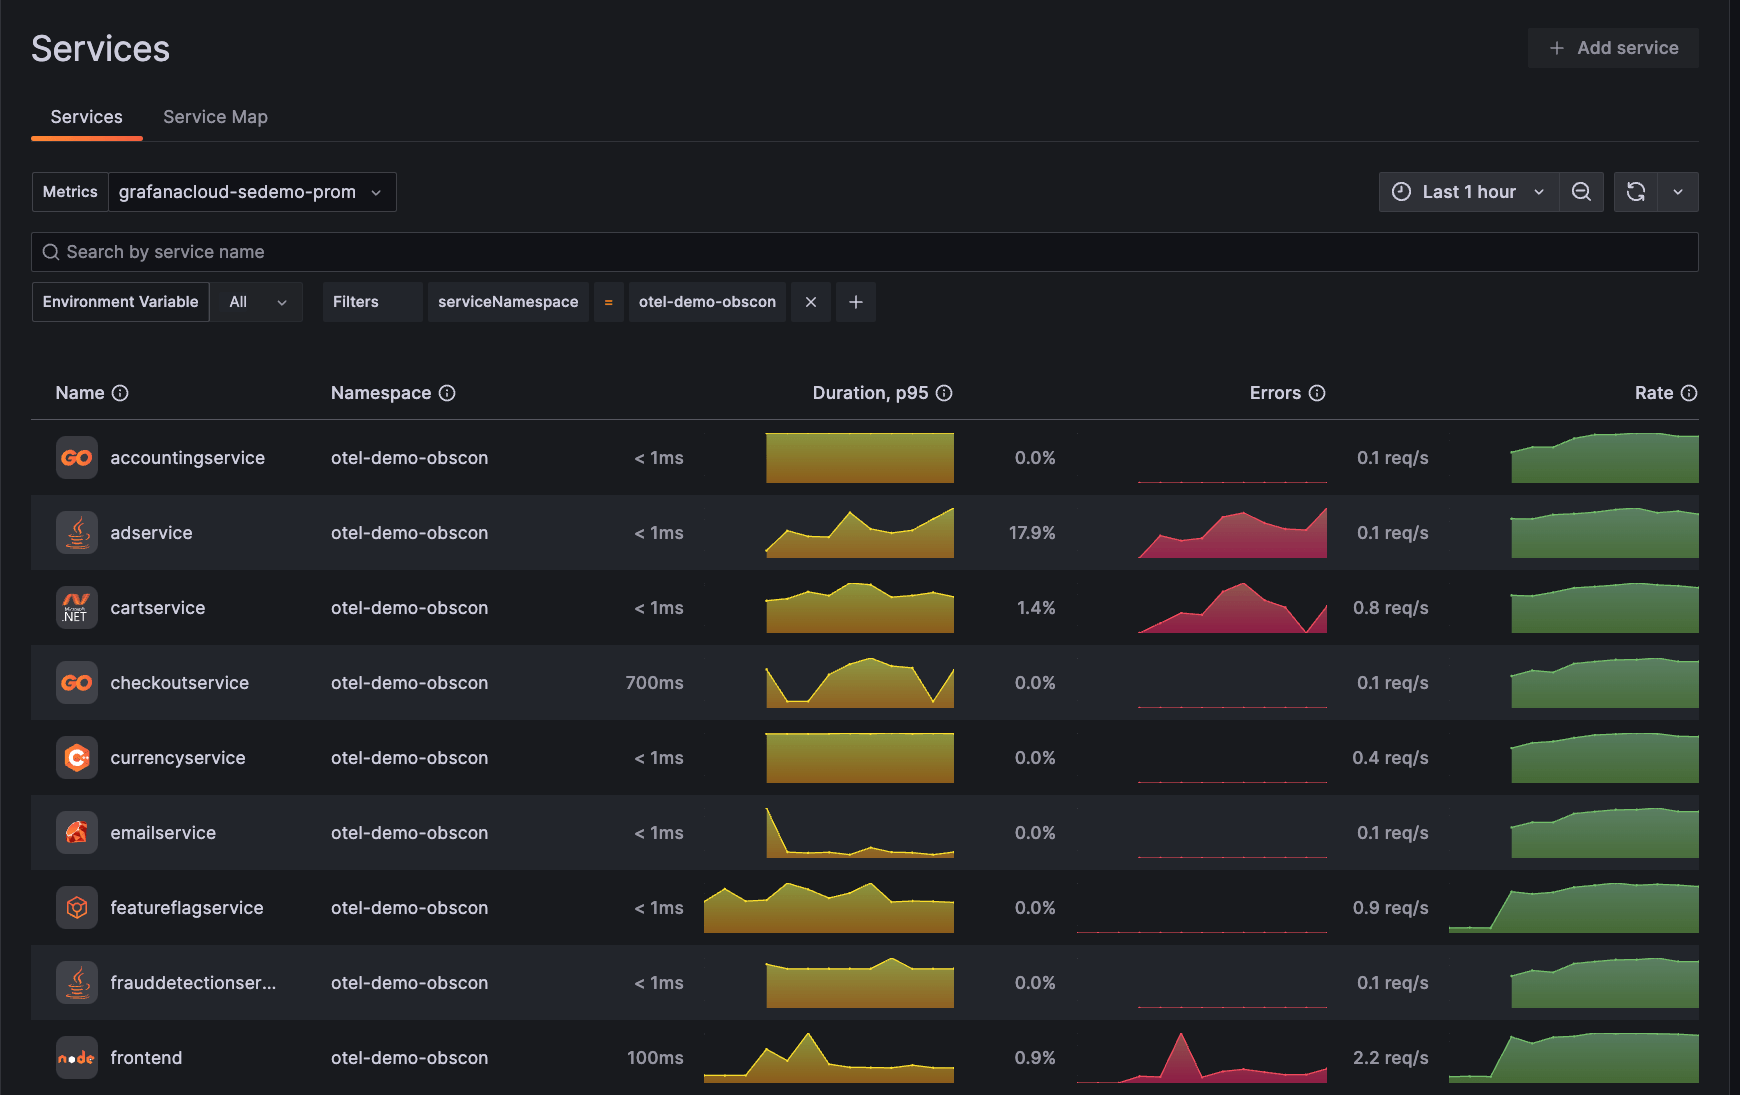Screen dimensions: 1740x1095
Task: Select the Java icon next to adservice
Action: 76,532
